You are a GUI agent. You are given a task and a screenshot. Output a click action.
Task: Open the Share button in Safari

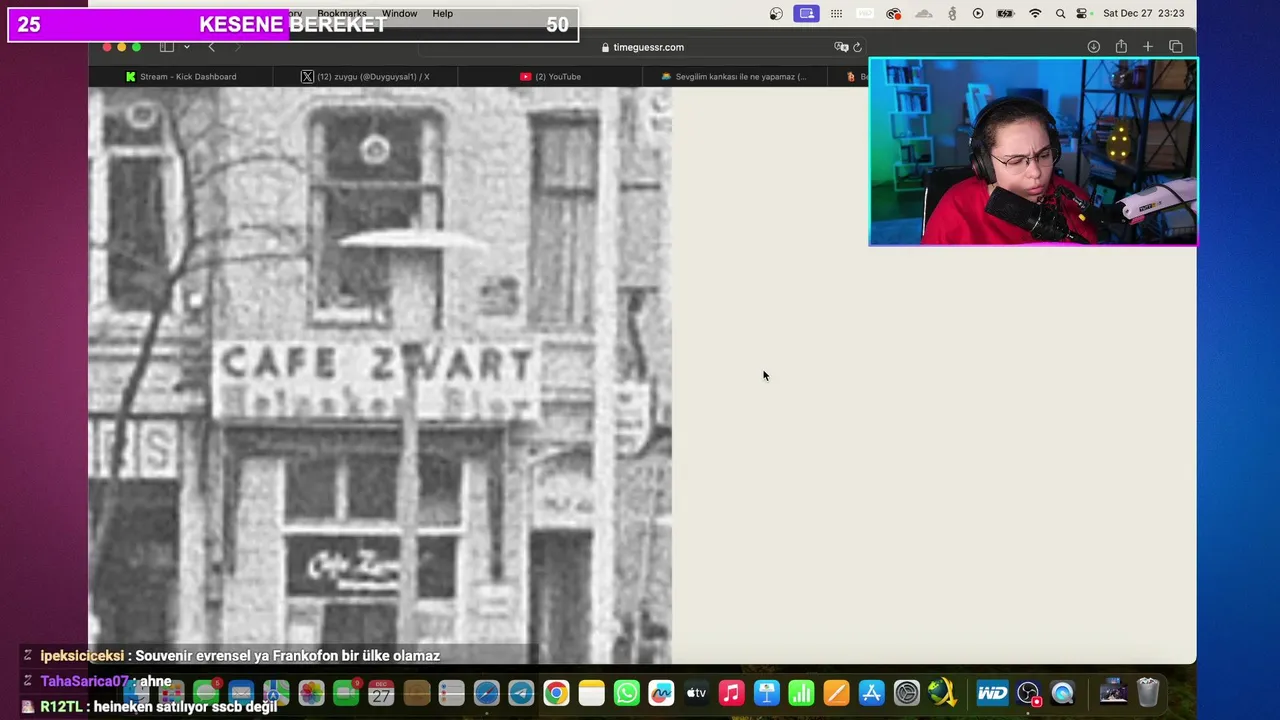tap(1121, 47)
